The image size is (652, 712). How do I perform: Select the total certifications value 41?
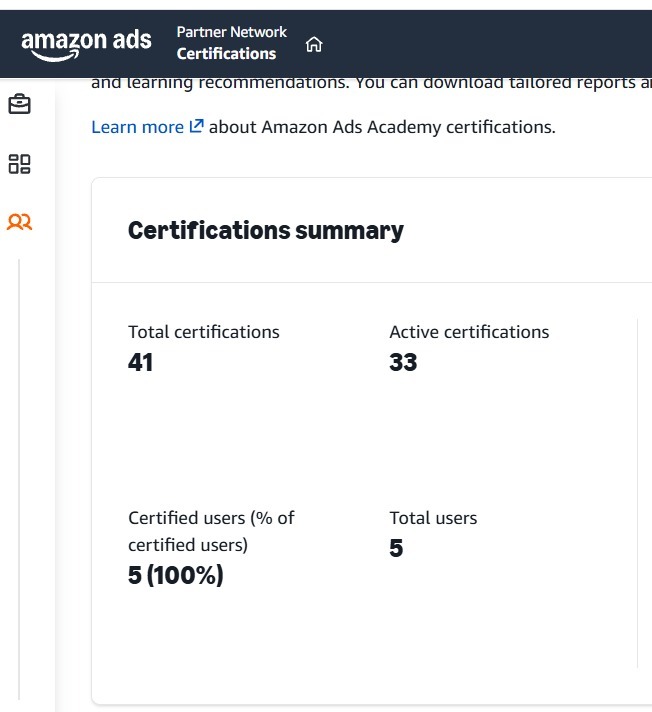coord(140,362)
